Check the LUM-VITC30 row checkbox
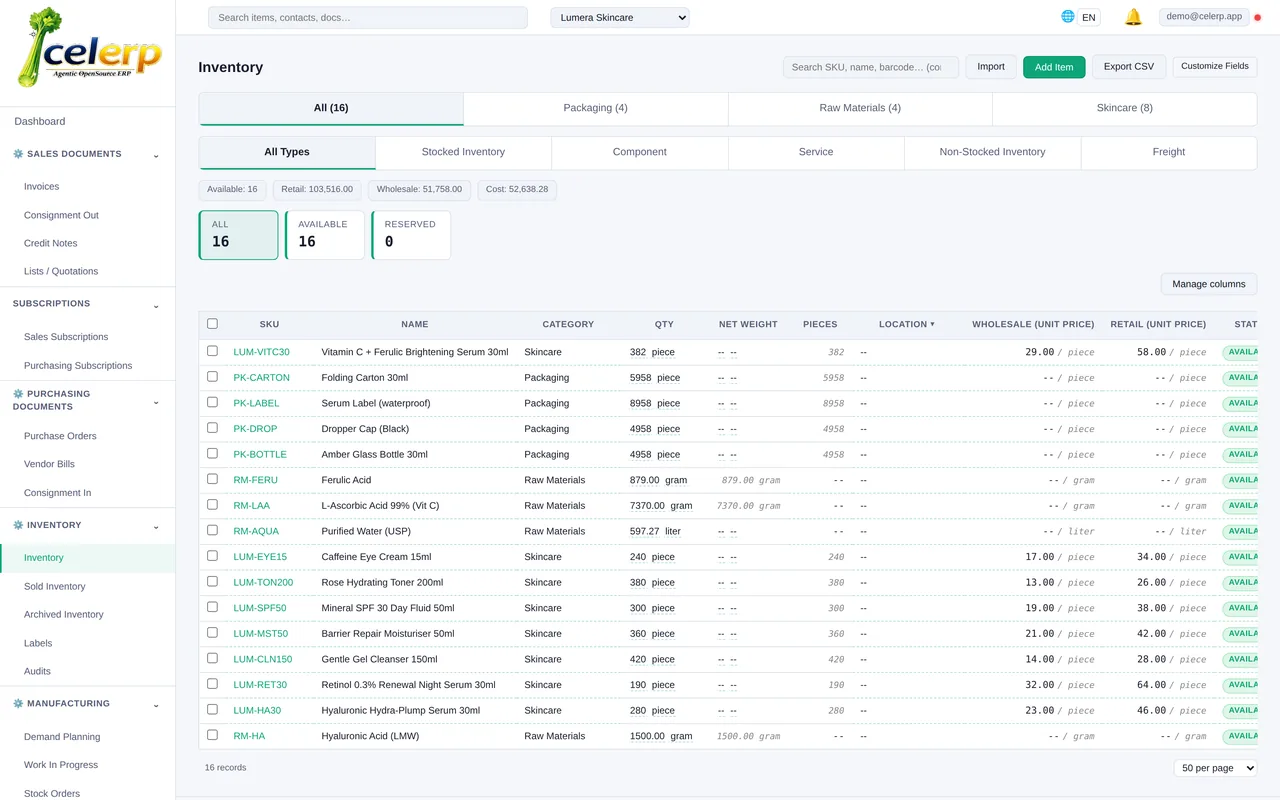This screenshot has height=800, width=1280. click(x=212, y=351)
